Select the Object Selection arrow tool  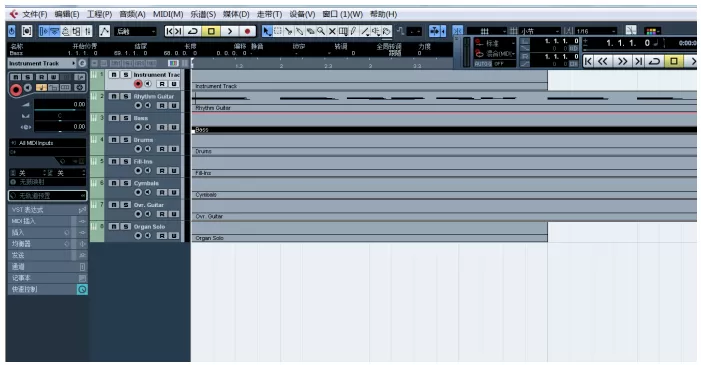[x=267, y=31]
